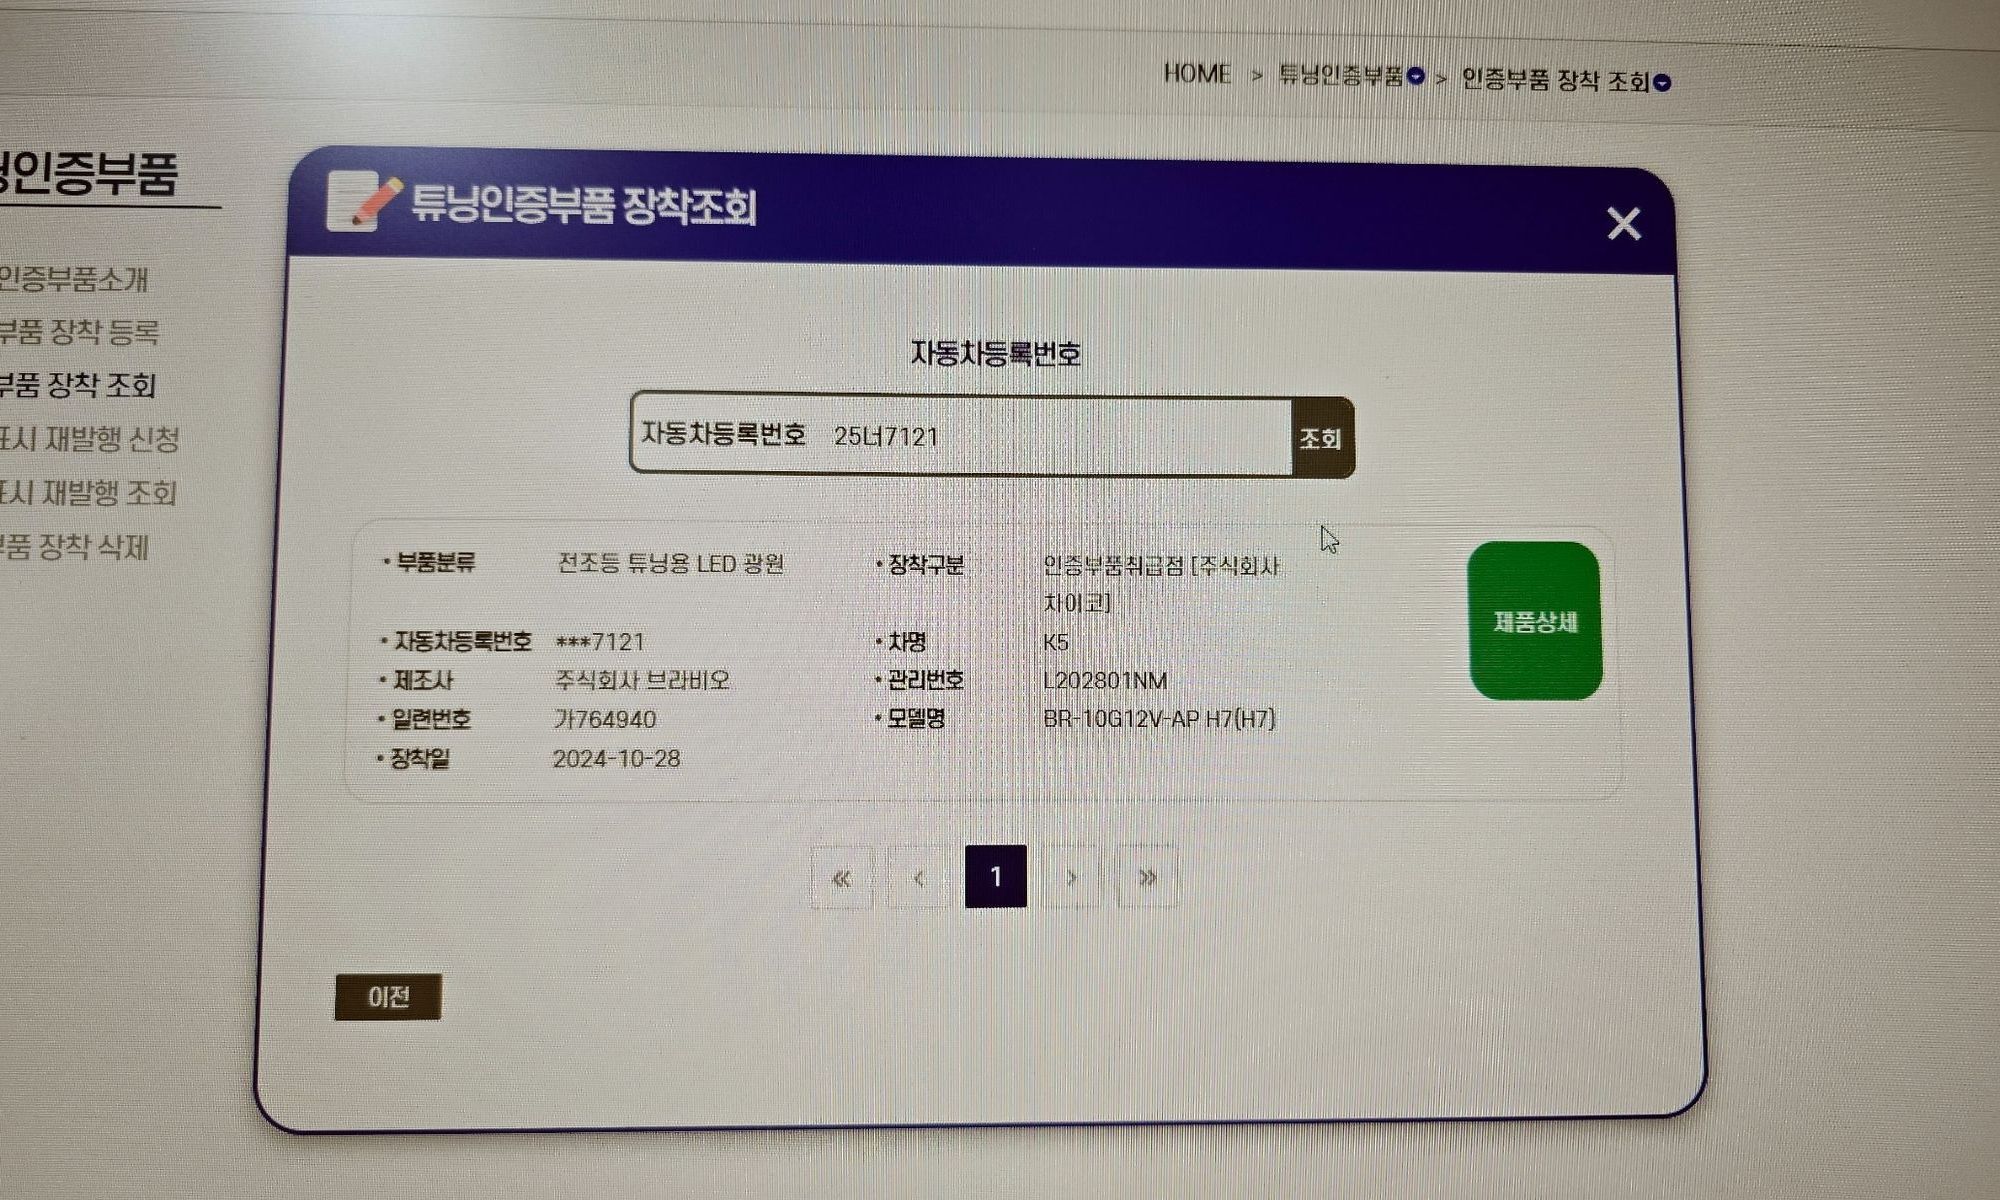Open 부품 장착 등록 sidebar menu item
Viewport: 2000px width, 1200px height.
(x=78, y=332)
